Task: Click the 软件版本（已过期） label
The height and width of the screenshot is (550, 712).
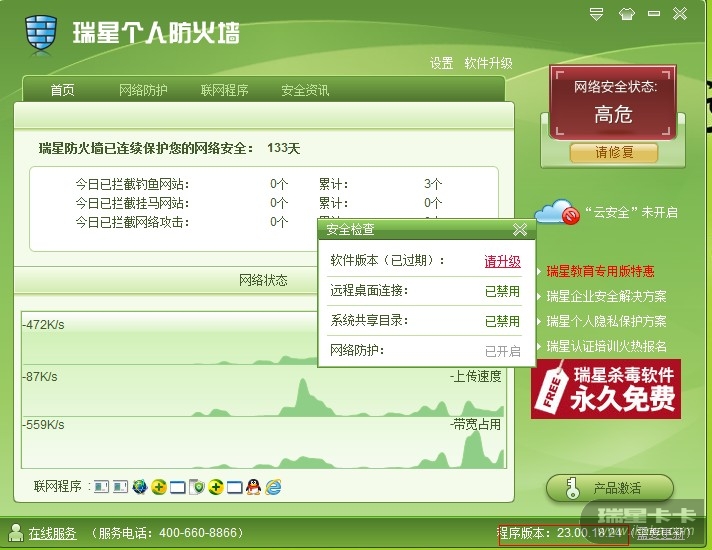Action: (387, 260)
